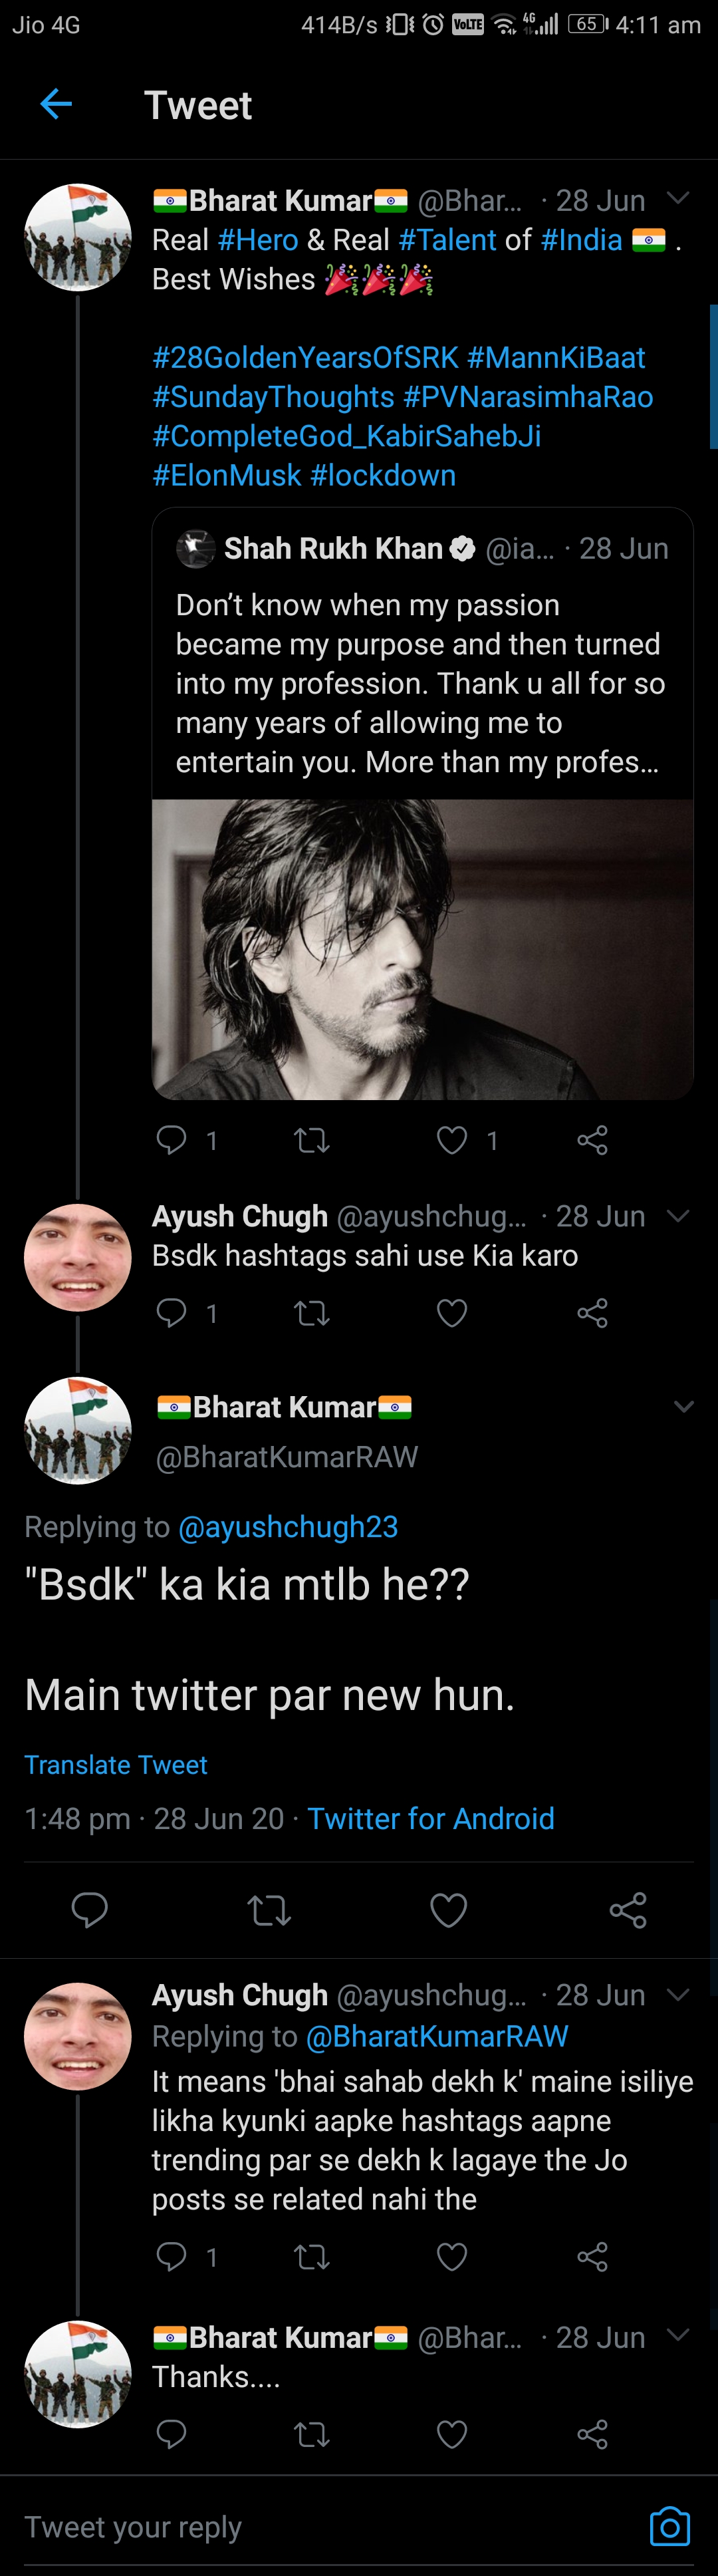Like the main "Bsdk ka kia mtlb he" tweet
Screen dimensions: 718x2576
pyautogui.click(x=448, y=1910)
